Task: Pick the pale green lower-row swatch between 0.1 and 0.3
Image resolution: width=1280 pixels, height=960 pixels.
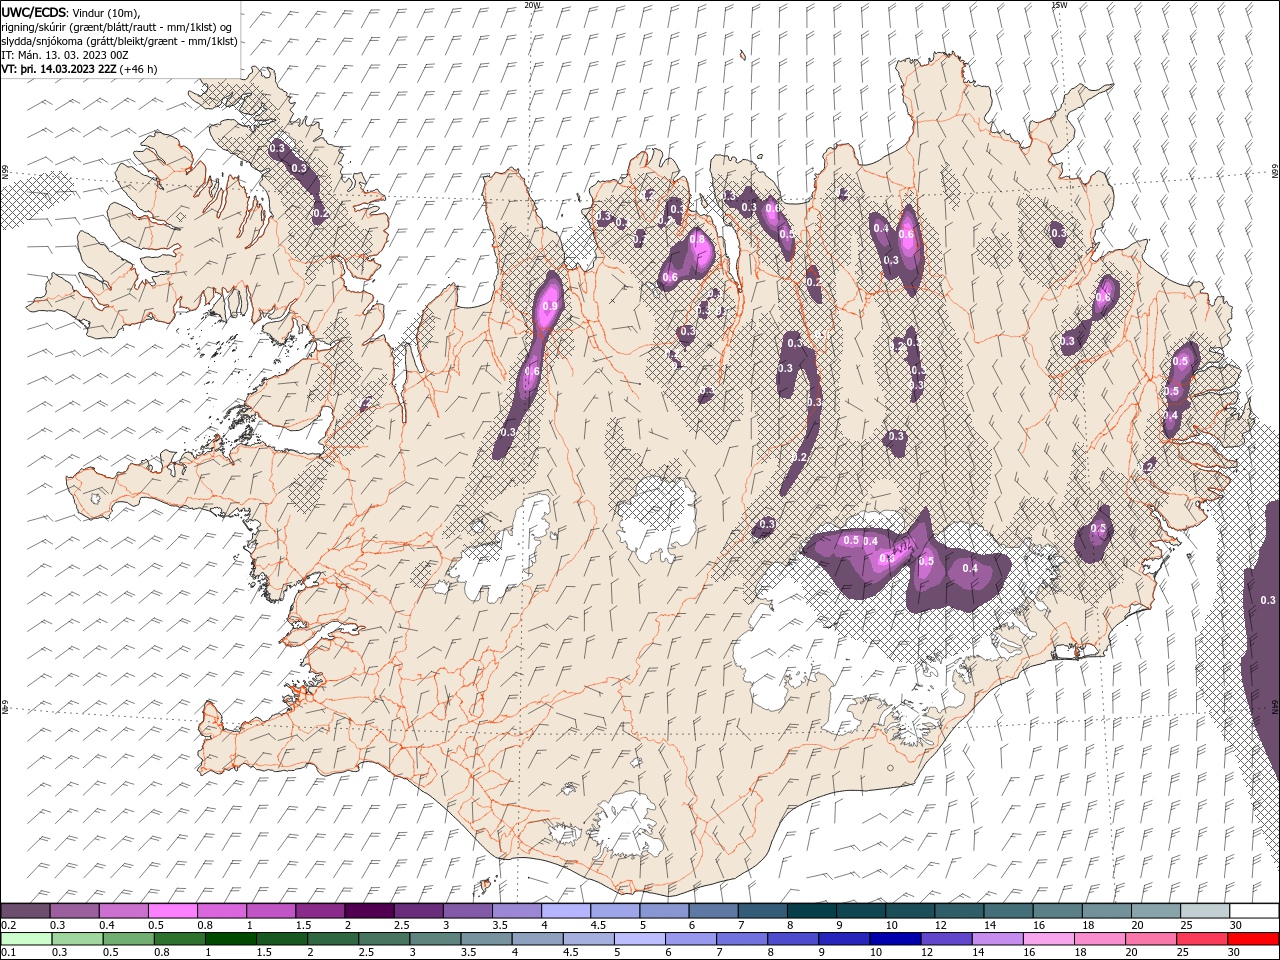Action: point(26,939)
